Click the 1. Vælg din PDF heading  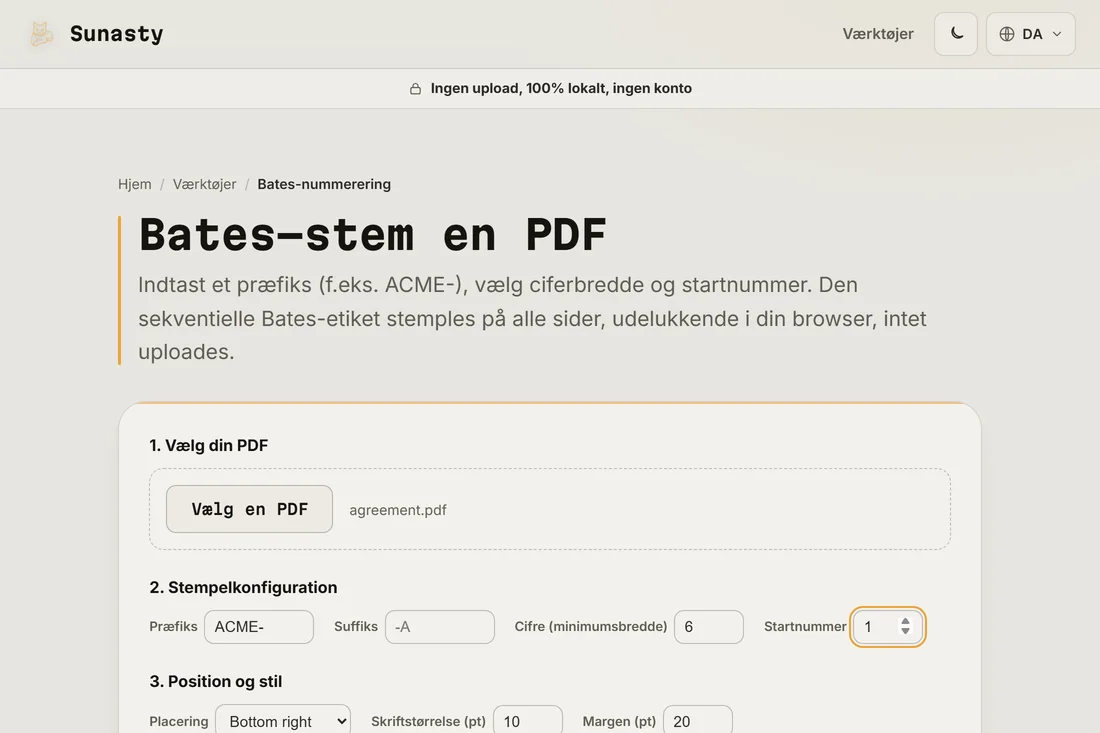(208, 445)
